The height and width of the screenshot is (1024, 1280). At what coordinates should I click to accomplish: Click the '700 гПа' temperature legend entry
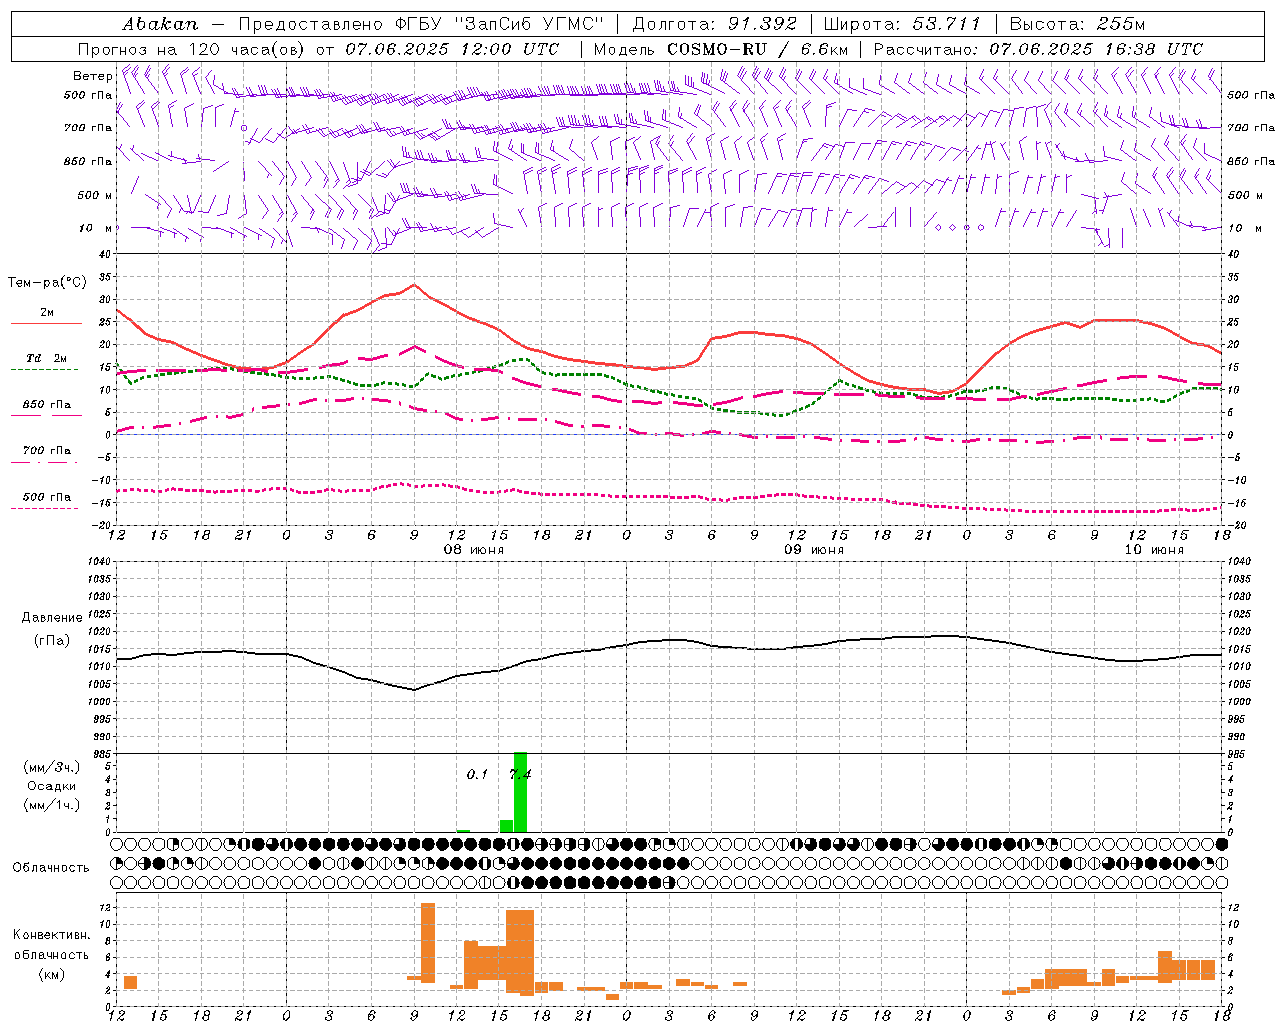point(47,450)
